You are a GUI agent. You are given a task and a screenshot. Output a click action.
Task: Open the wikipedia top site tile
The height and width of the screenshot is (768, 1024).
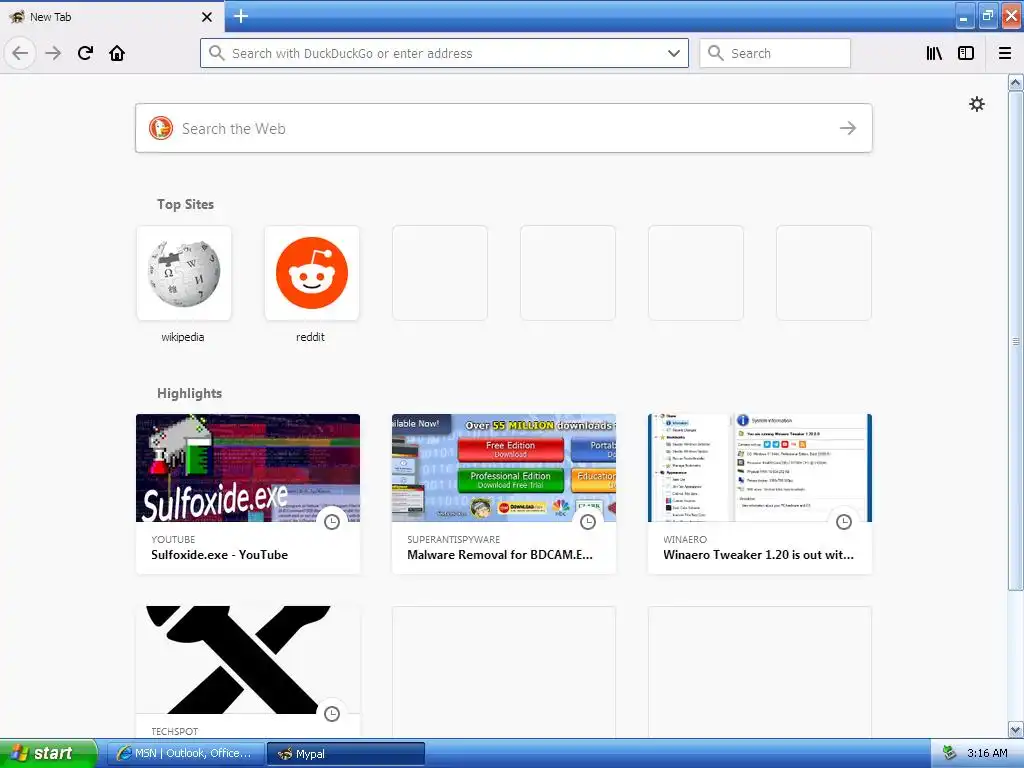pyautogui.click(x=184, y=273)
